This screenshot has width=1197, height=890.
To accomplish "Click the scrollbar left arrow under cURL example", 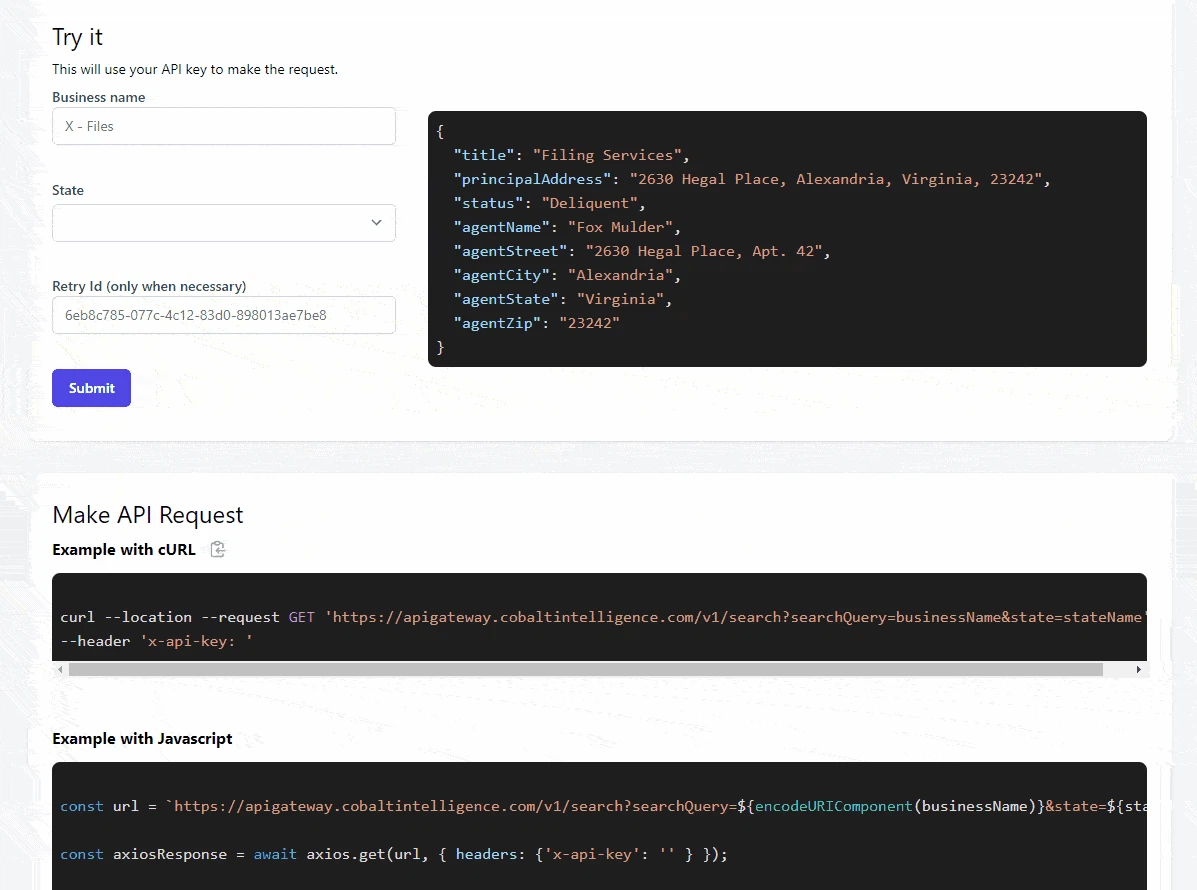I will point(59,669).
